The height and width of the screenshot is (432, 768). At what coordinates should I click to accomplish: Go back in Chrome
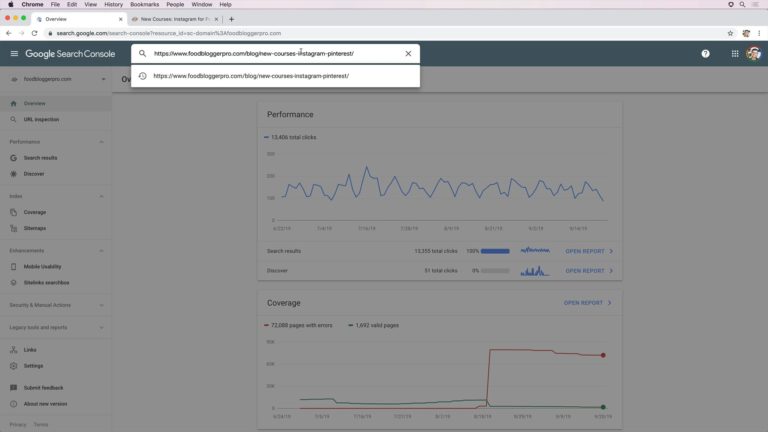[x=8, y=33]
